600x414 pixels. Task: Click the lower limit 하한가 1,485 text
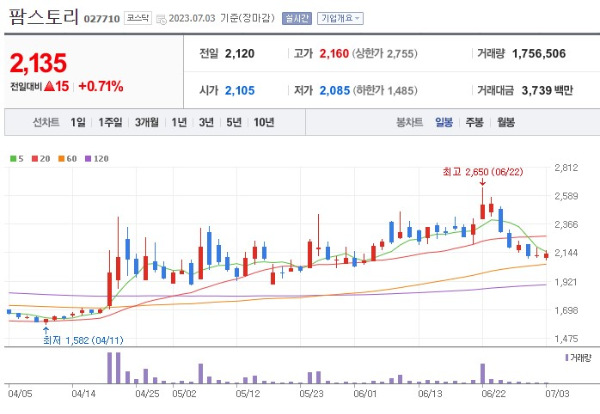click(385, 91)
